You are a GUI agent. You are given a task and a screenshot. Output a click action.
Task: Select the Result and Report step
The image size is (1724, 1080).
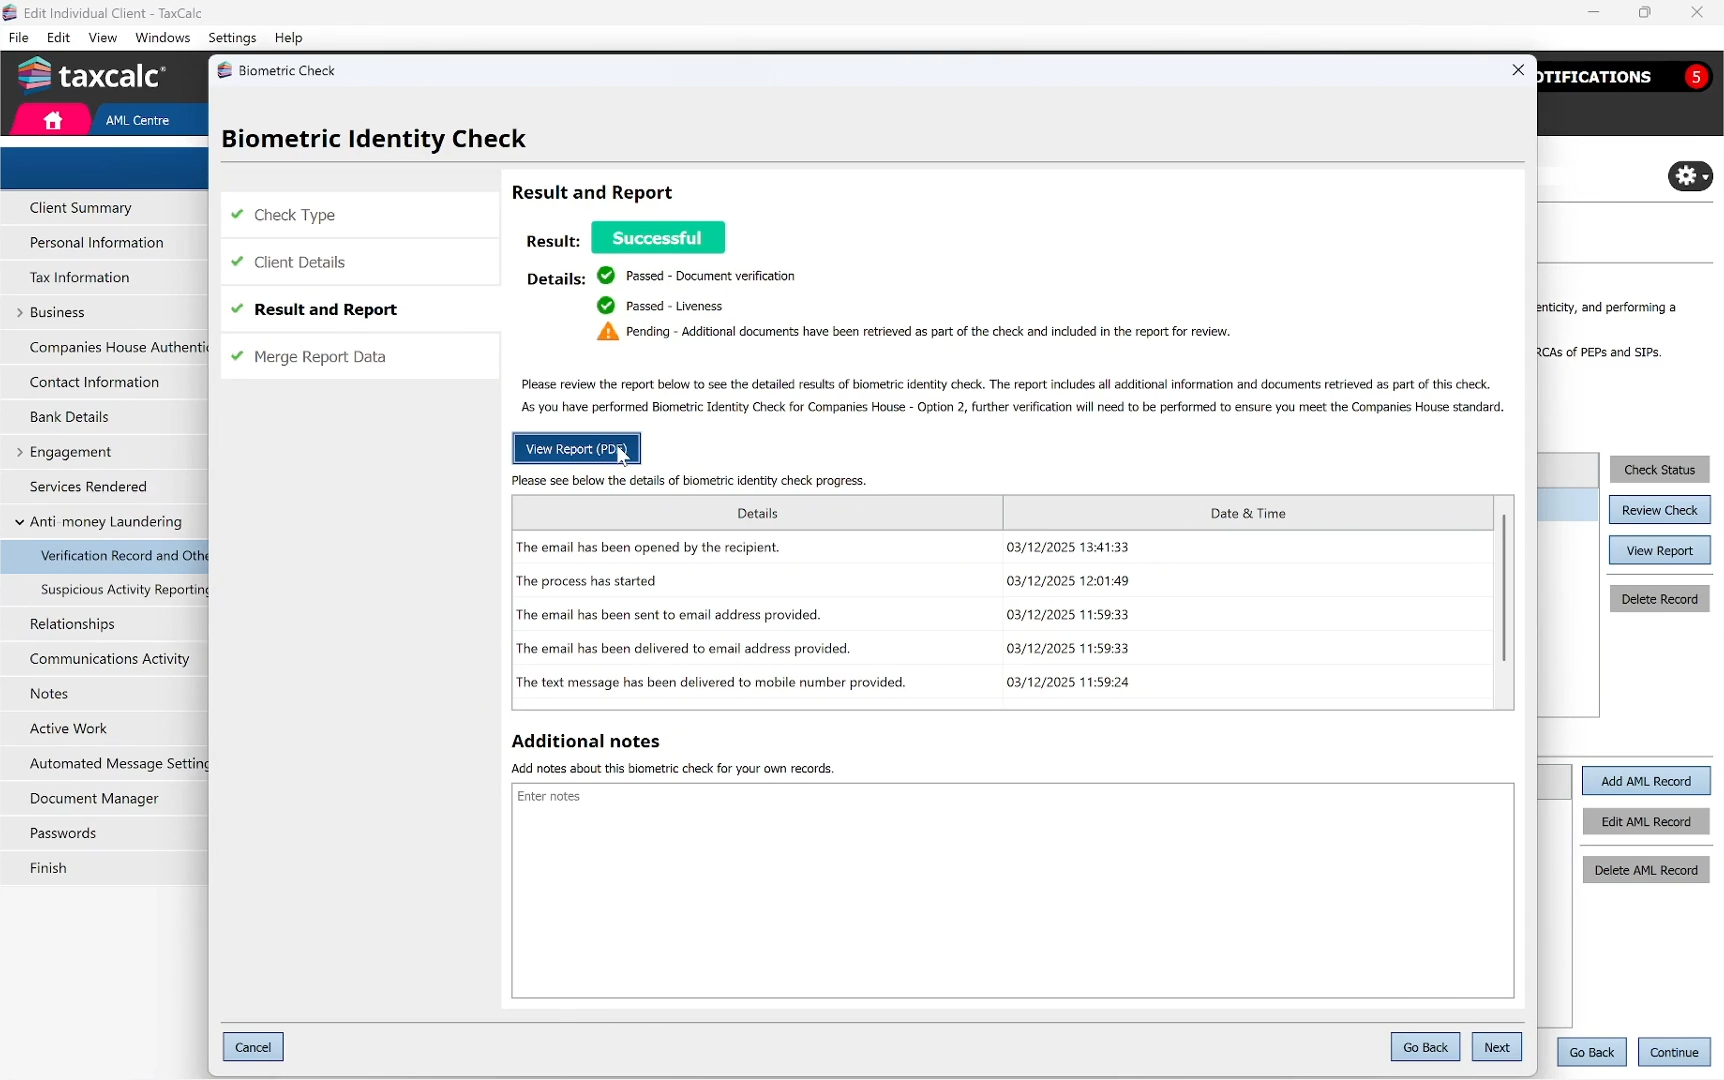[x=360, y=309]
